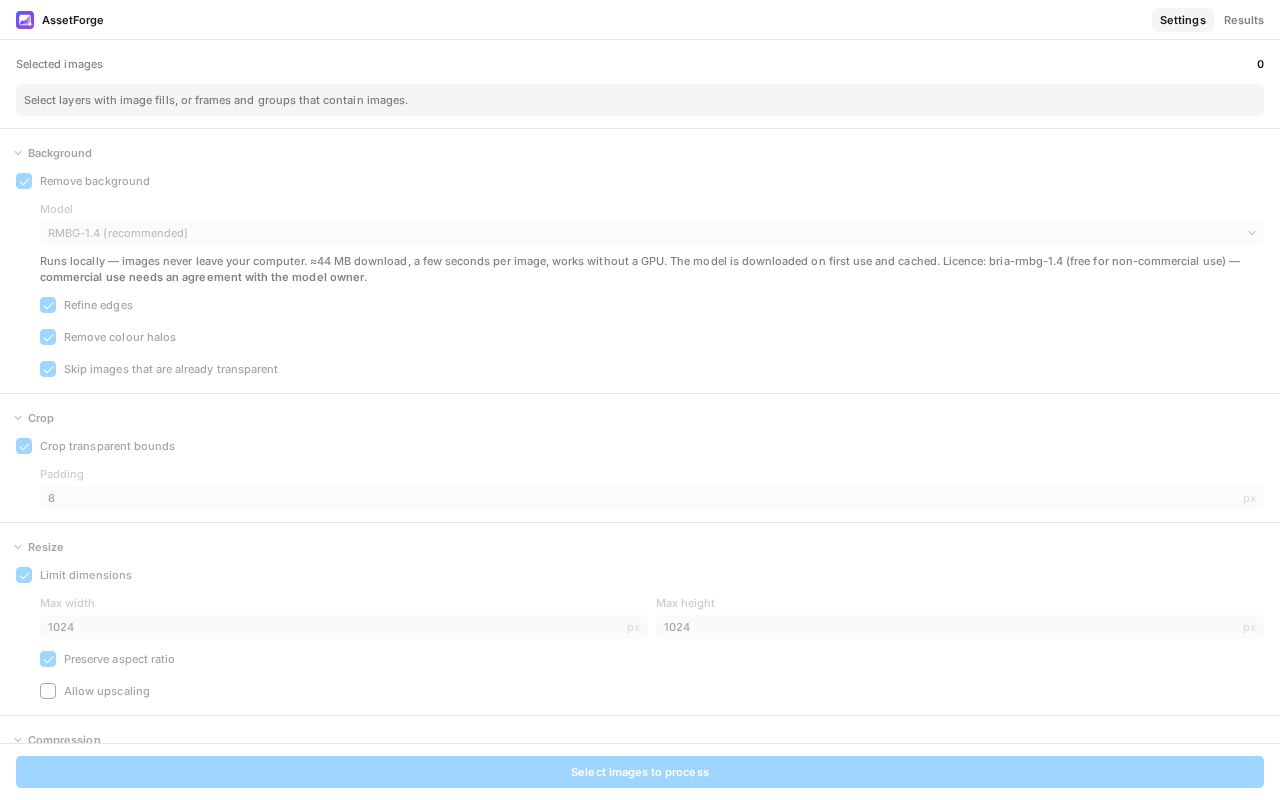Screen dimensions: 1280x800
Task: Click the AssetForge title text
Action: click(x=72, y=20)
